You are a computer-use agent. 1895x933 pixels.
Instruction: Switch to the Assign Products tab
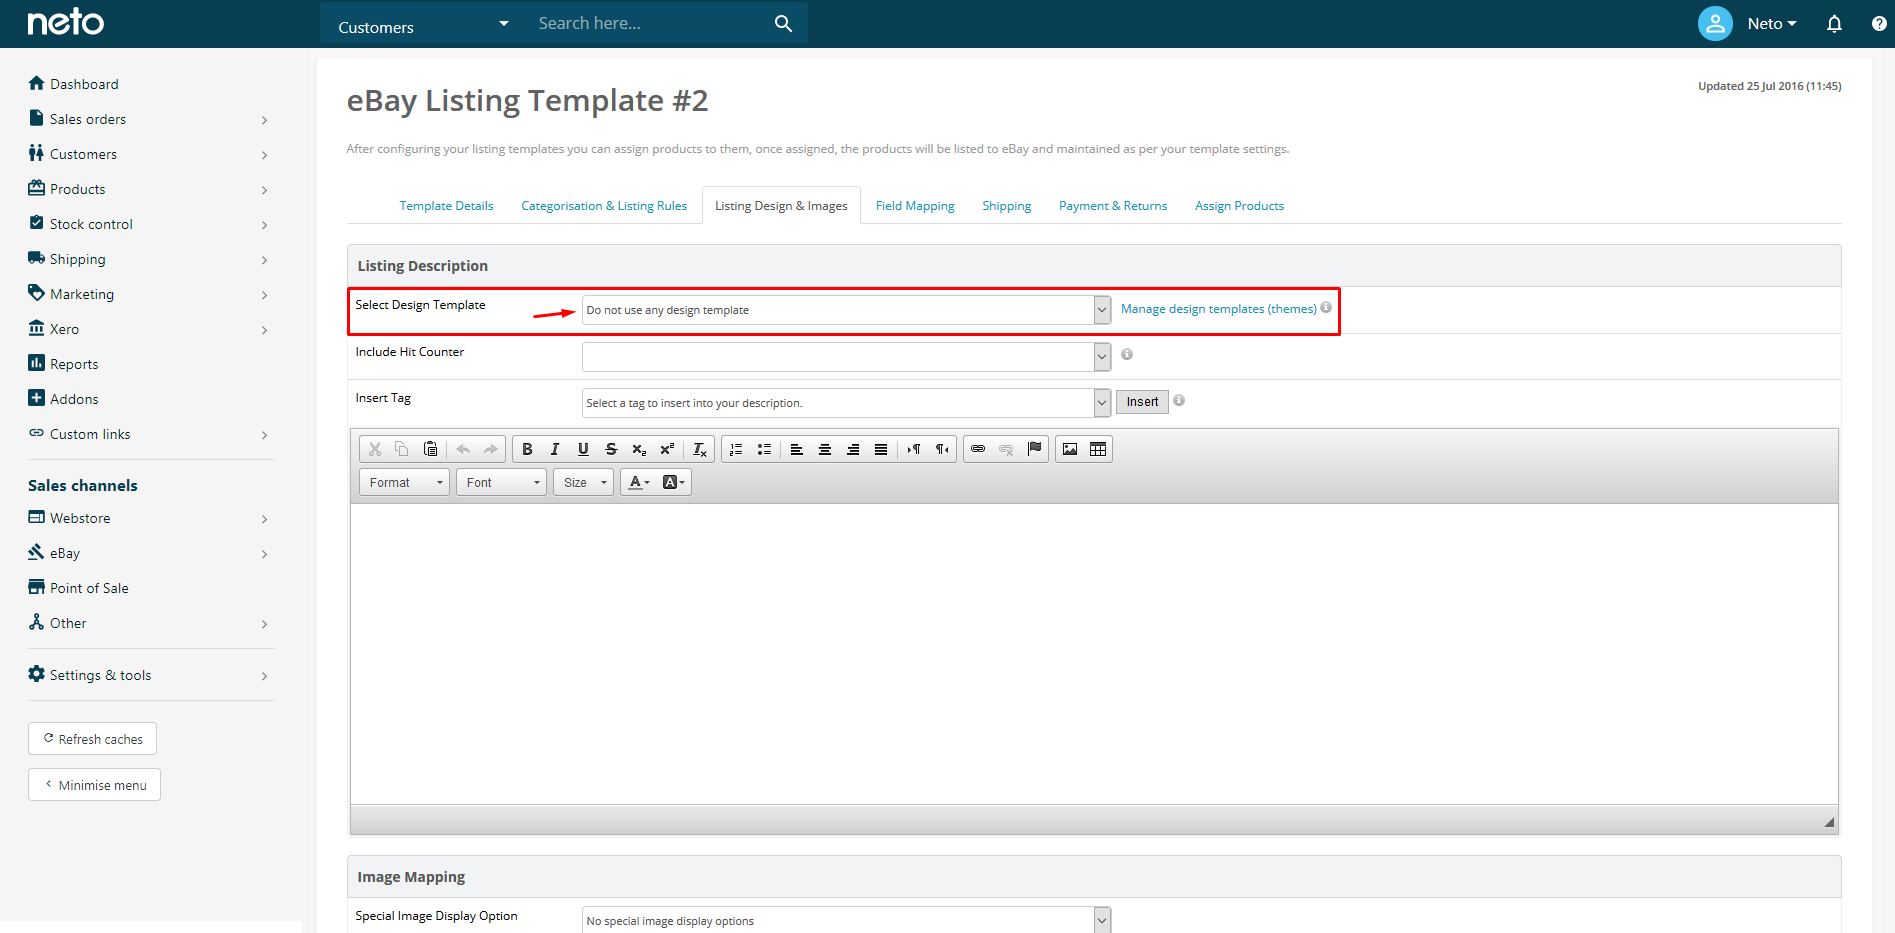pos(1239,206)
